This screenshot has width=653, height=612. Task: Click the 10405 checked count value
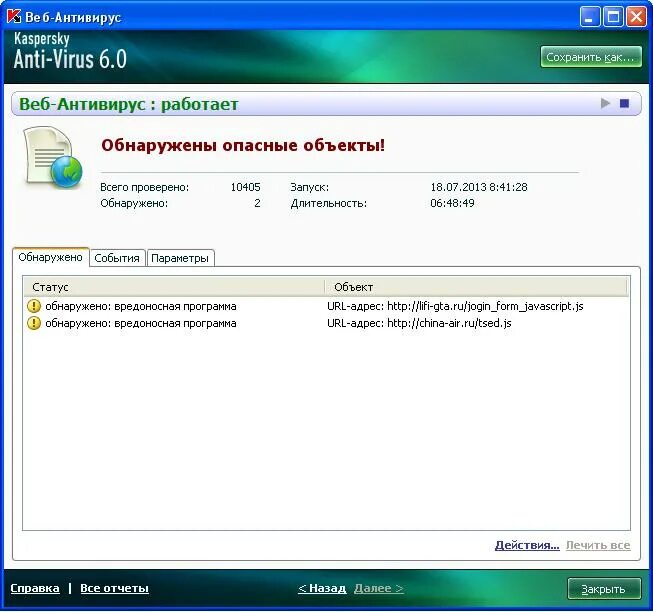pos(245,187)
